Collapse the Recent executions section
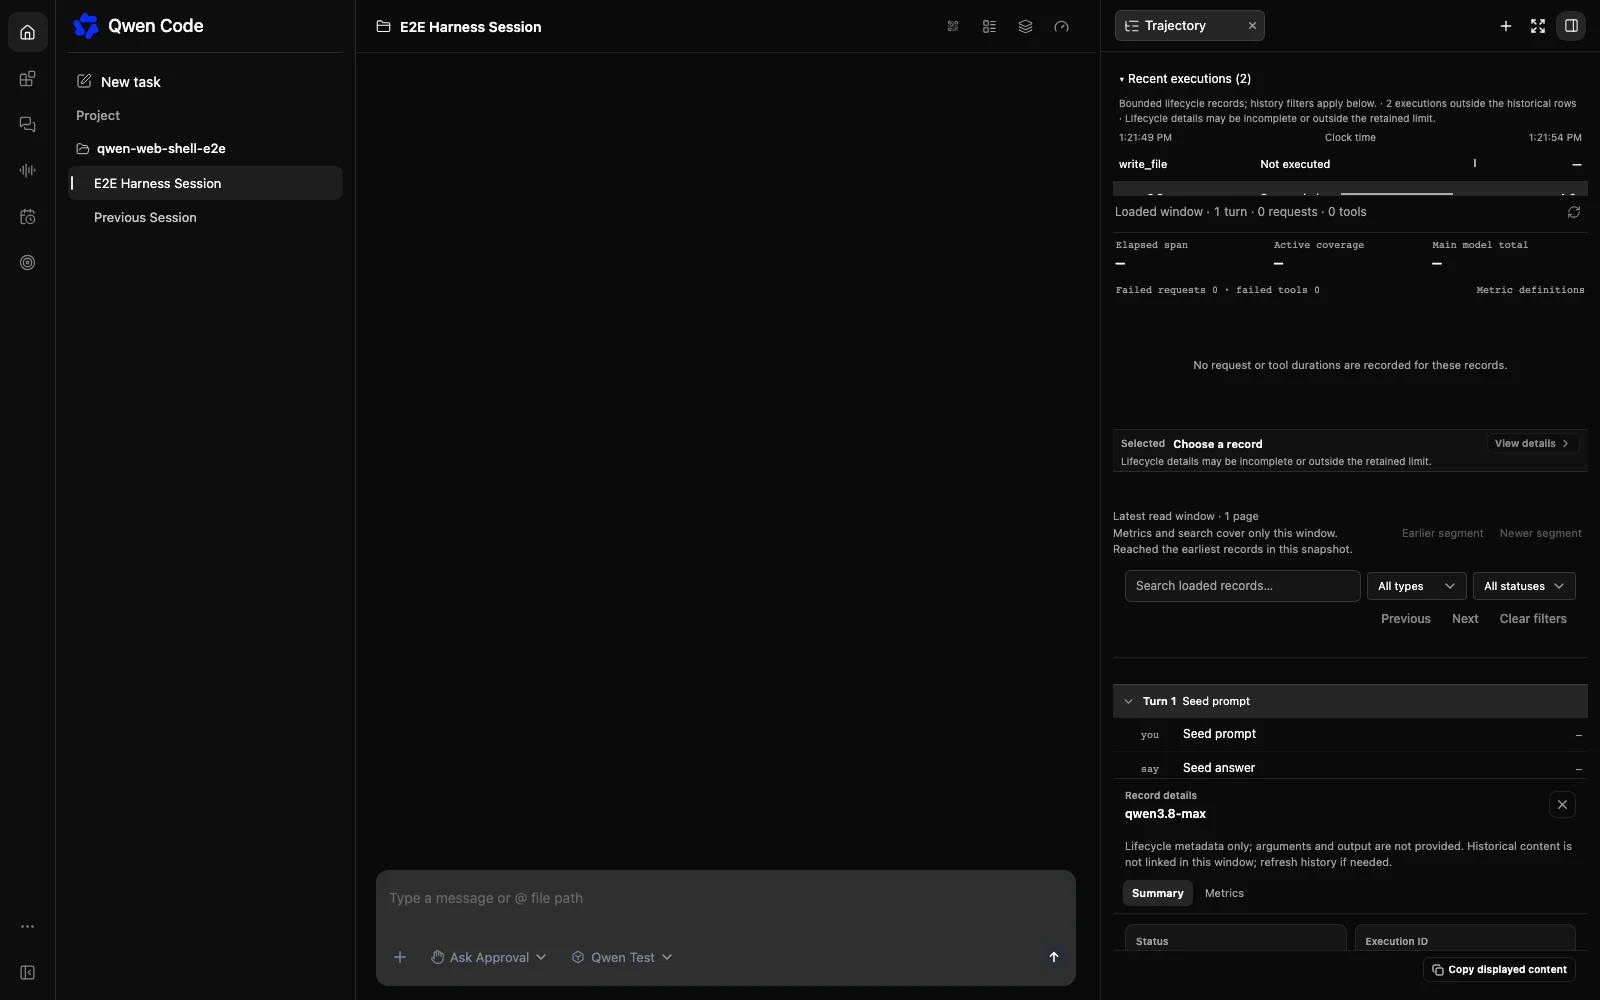The height and width of the screenshot is (1000, 1600). [x=1185, y=79]
